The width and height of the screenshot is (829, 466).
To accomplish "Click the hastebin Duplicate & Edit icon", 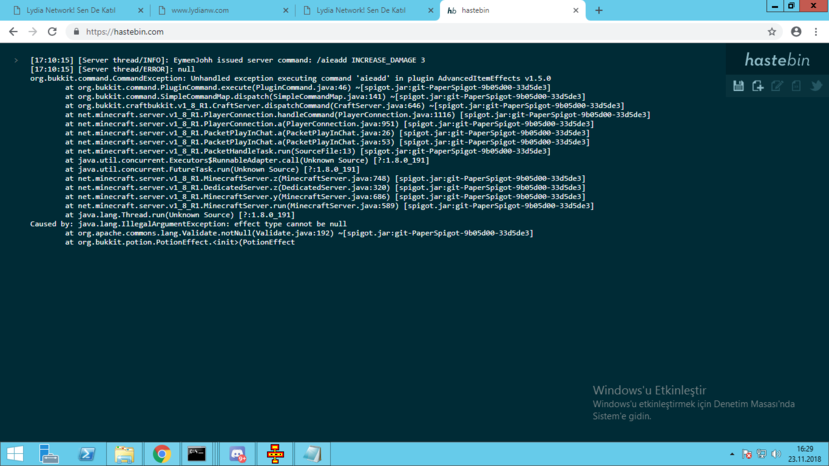I will [x=777, y=86].
